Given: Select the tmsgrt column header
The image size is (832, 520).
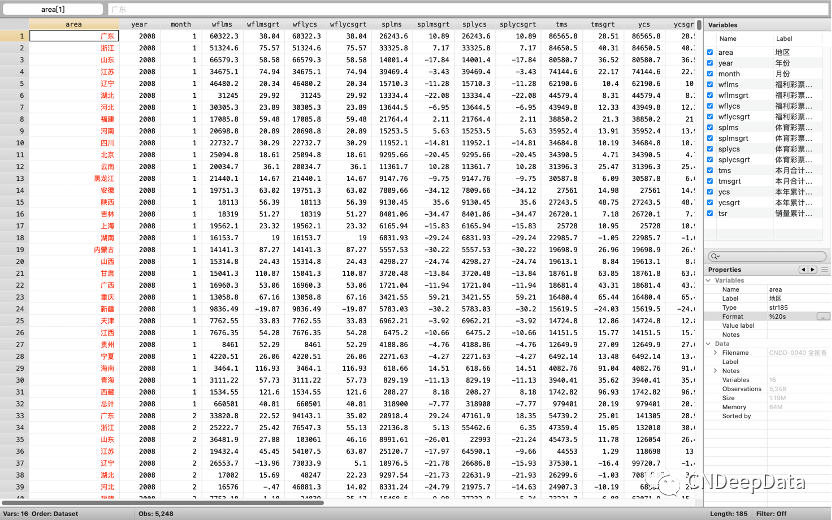Looking at the screenshot, I should click(x=603, y=24).
